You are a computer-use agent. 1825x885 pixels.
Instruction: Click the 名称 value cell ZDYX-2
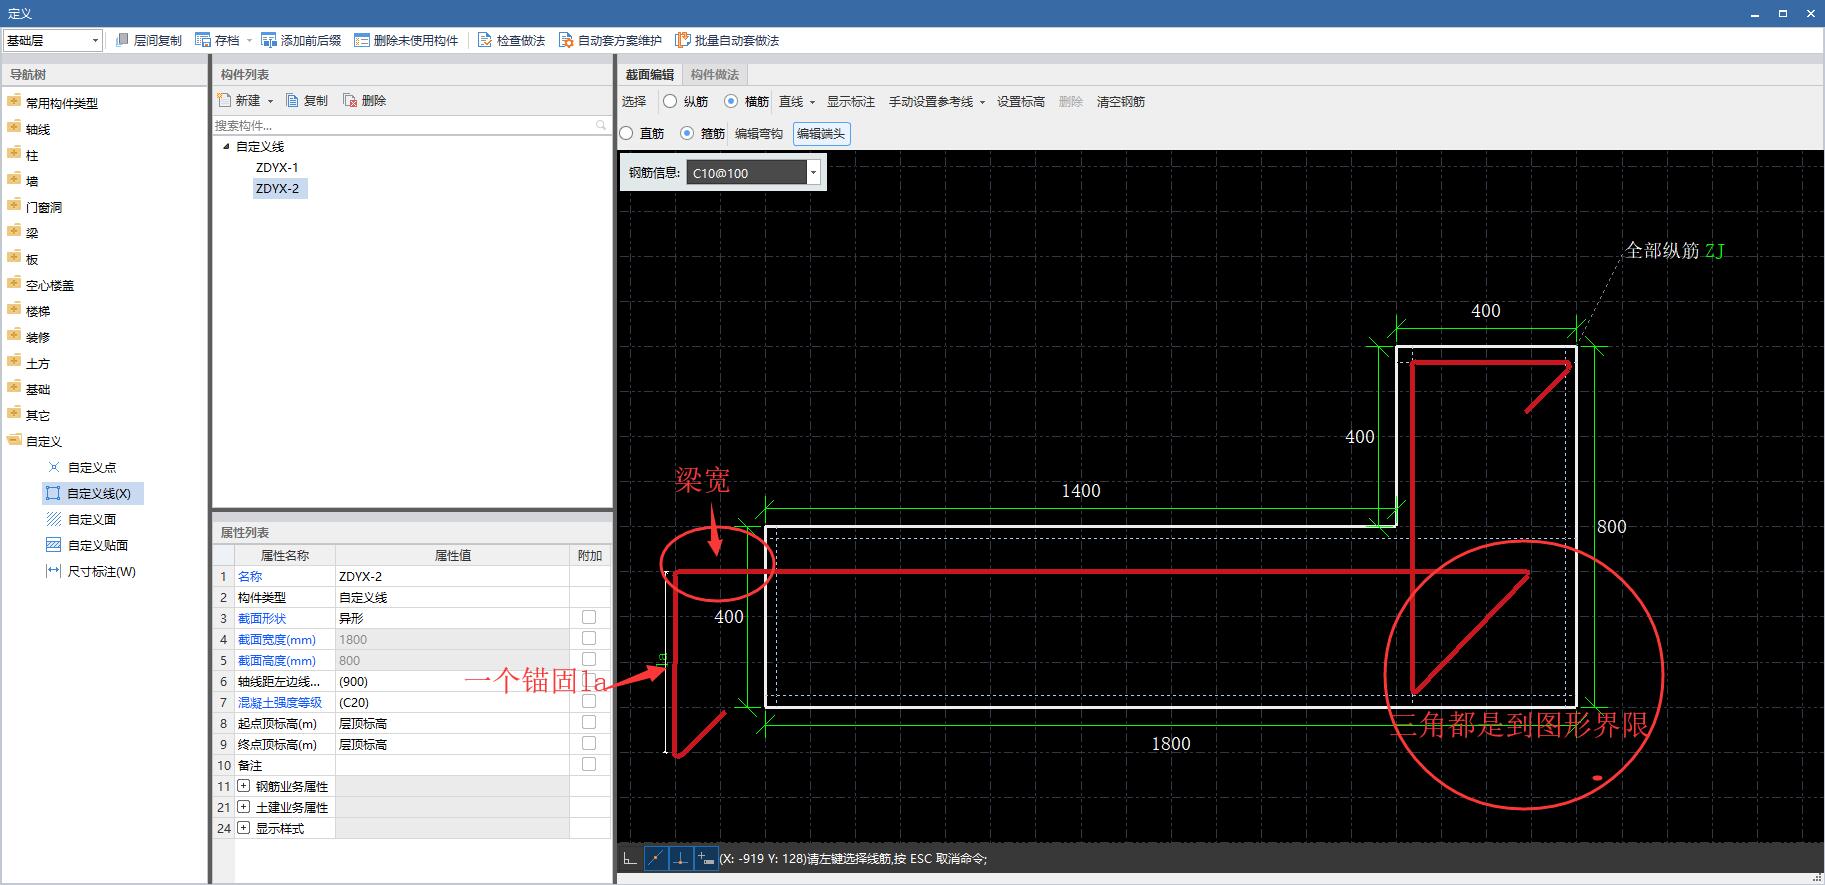point(452,576)
